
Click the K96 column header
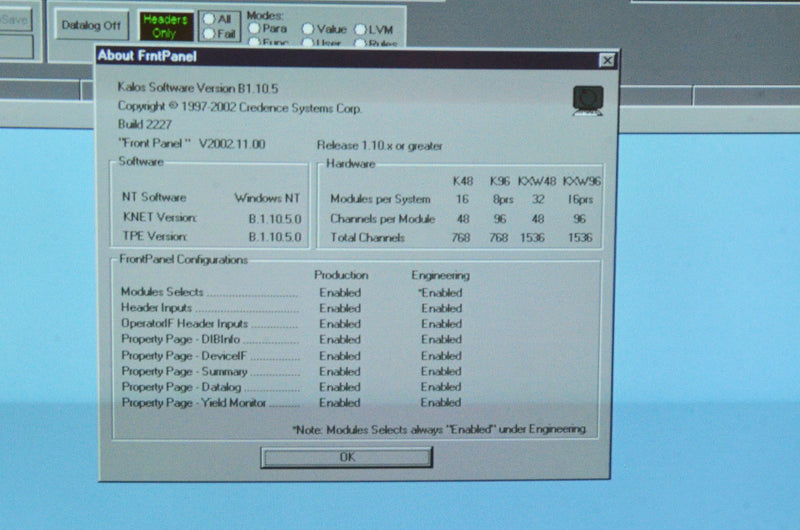[499, 181]
